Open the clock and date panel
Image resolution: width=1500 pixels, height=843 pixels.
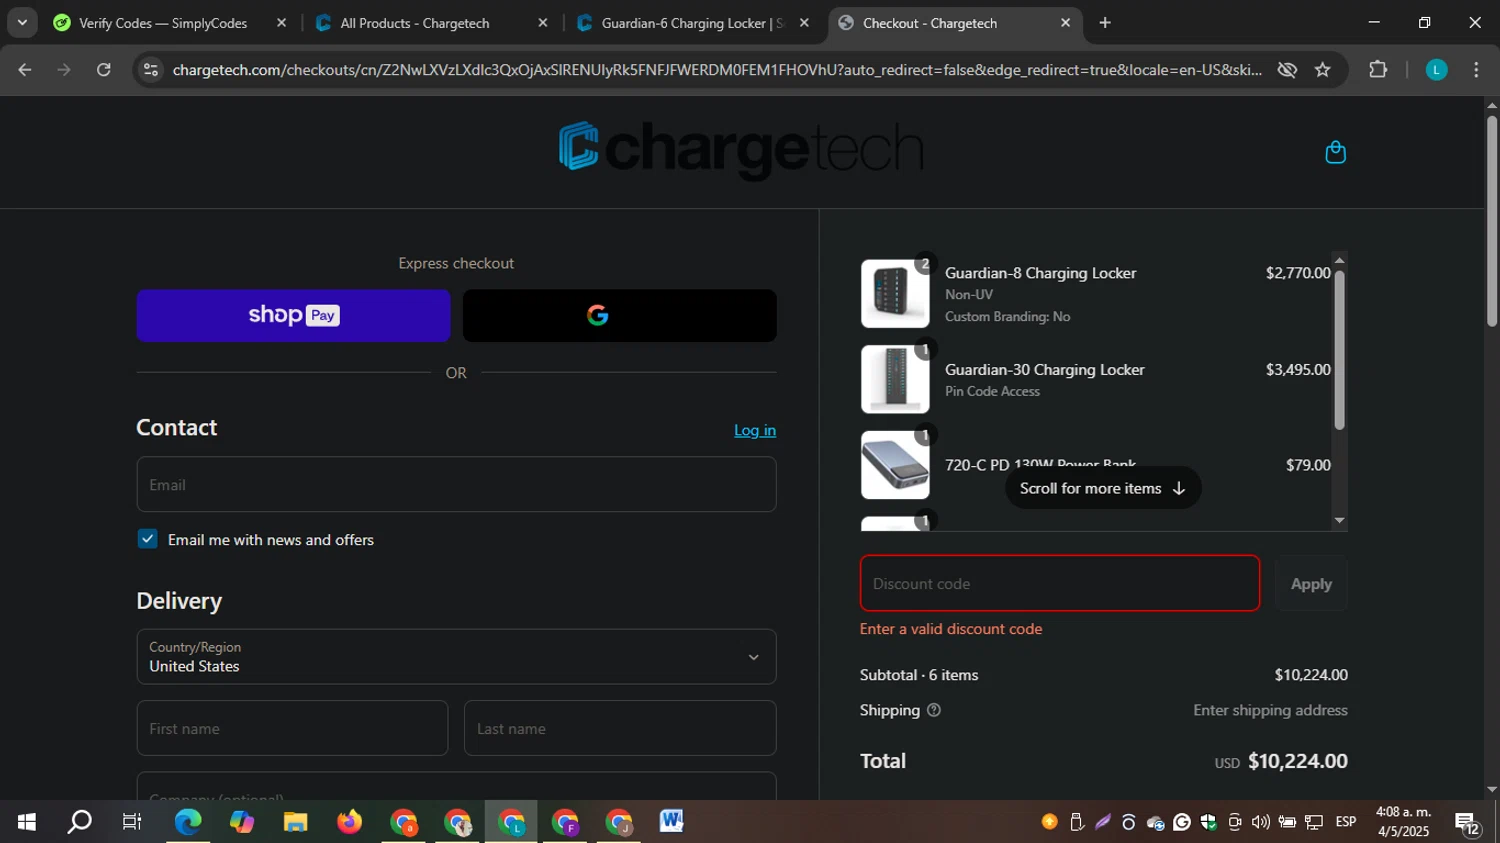[x=1403, y=822]
